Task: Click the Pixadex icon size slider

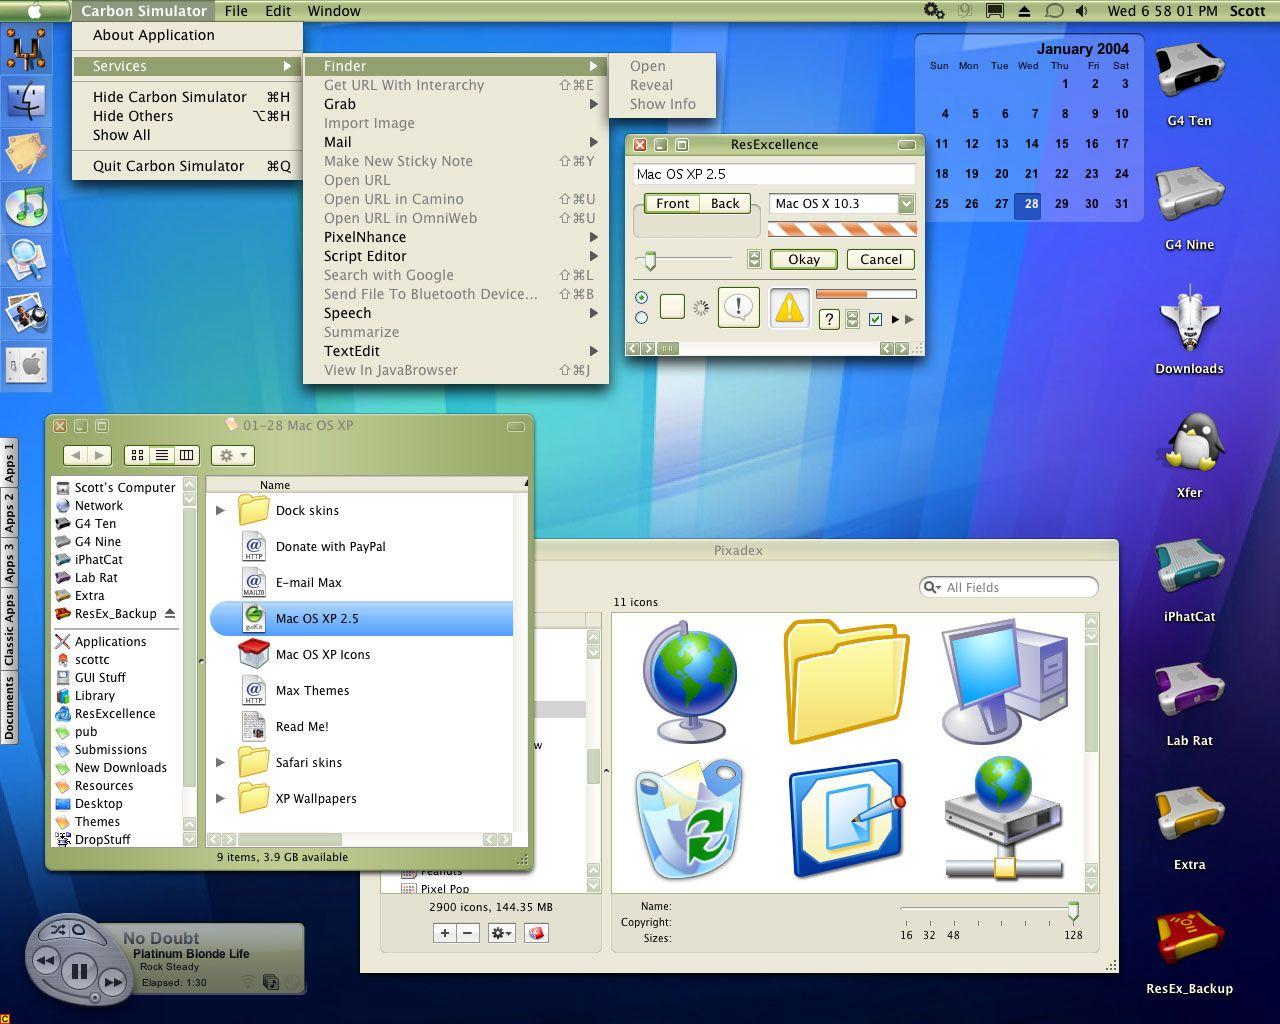Action: [x=1073, y=912]
